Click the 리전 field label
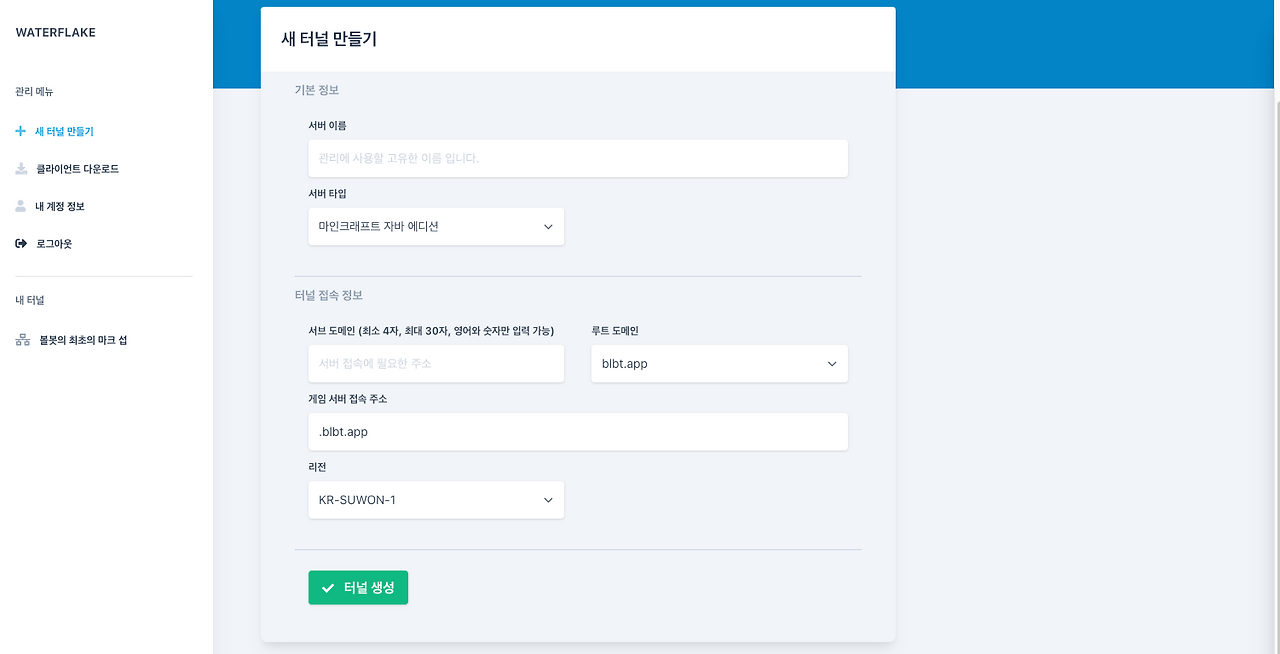Viewport: 1280px width, 654px height. 317,467
